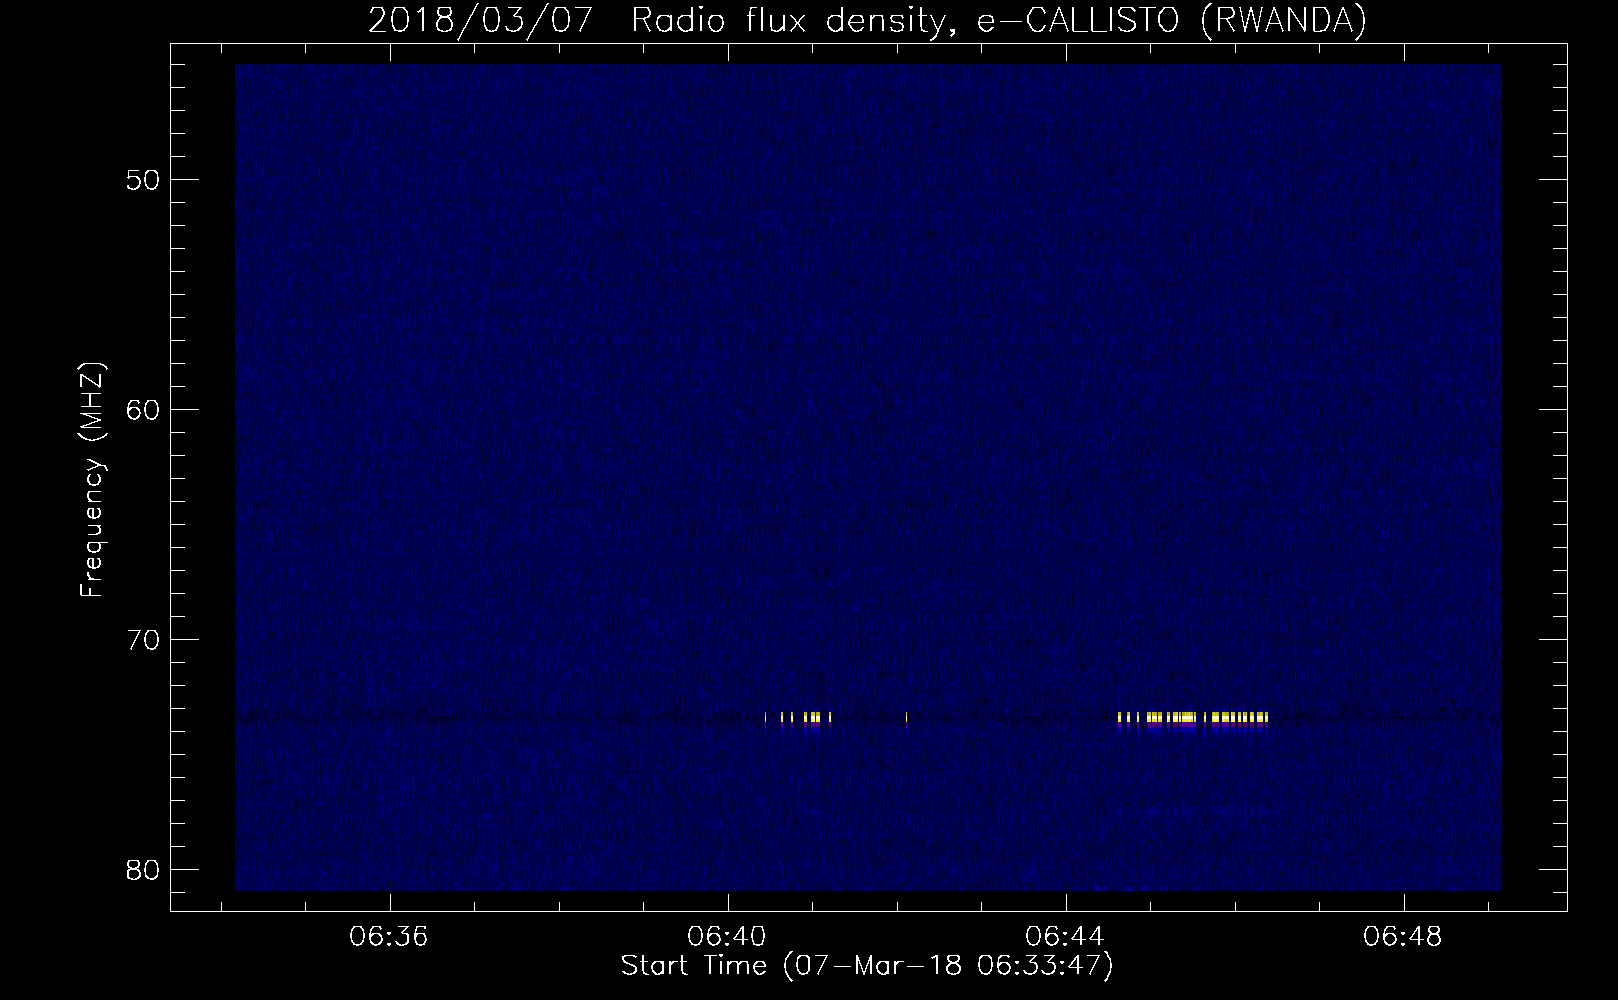This screenshot has width=1618, height=1000.
Task: Click the 'Start Time (07-Mar-18 06:33:47)' label
Action: (867, 966)
